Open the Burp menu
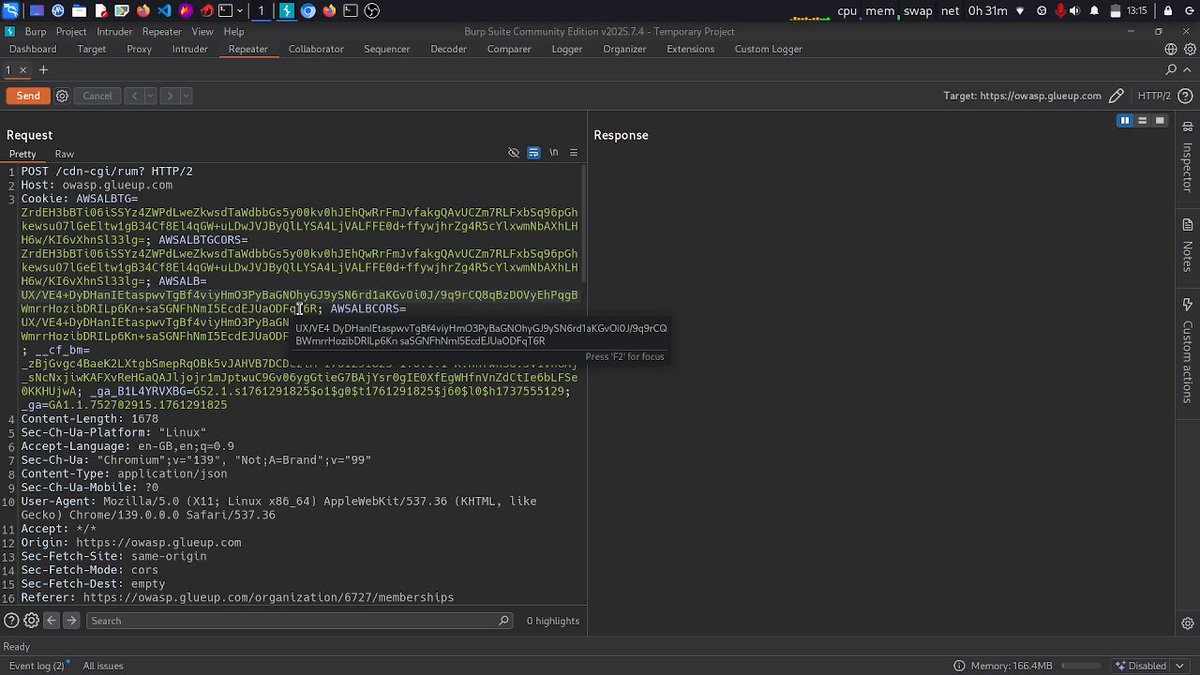This screenshot has width=1200, height=675. click(x=35, y=32)
